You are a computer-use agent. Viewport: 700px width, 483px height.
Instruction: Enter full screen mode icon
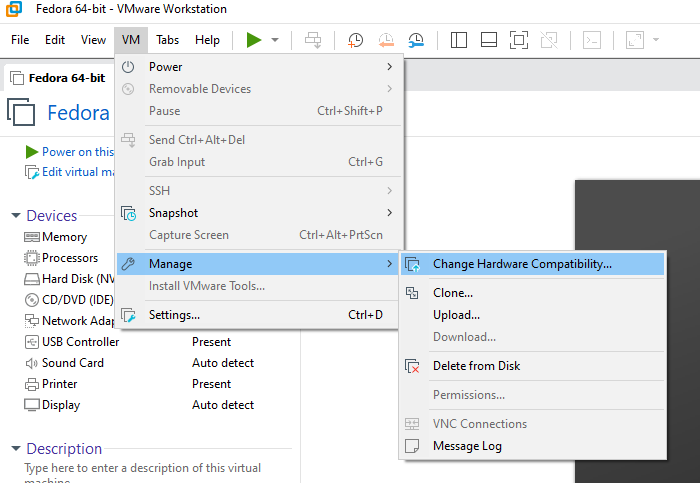pos(519,40)
